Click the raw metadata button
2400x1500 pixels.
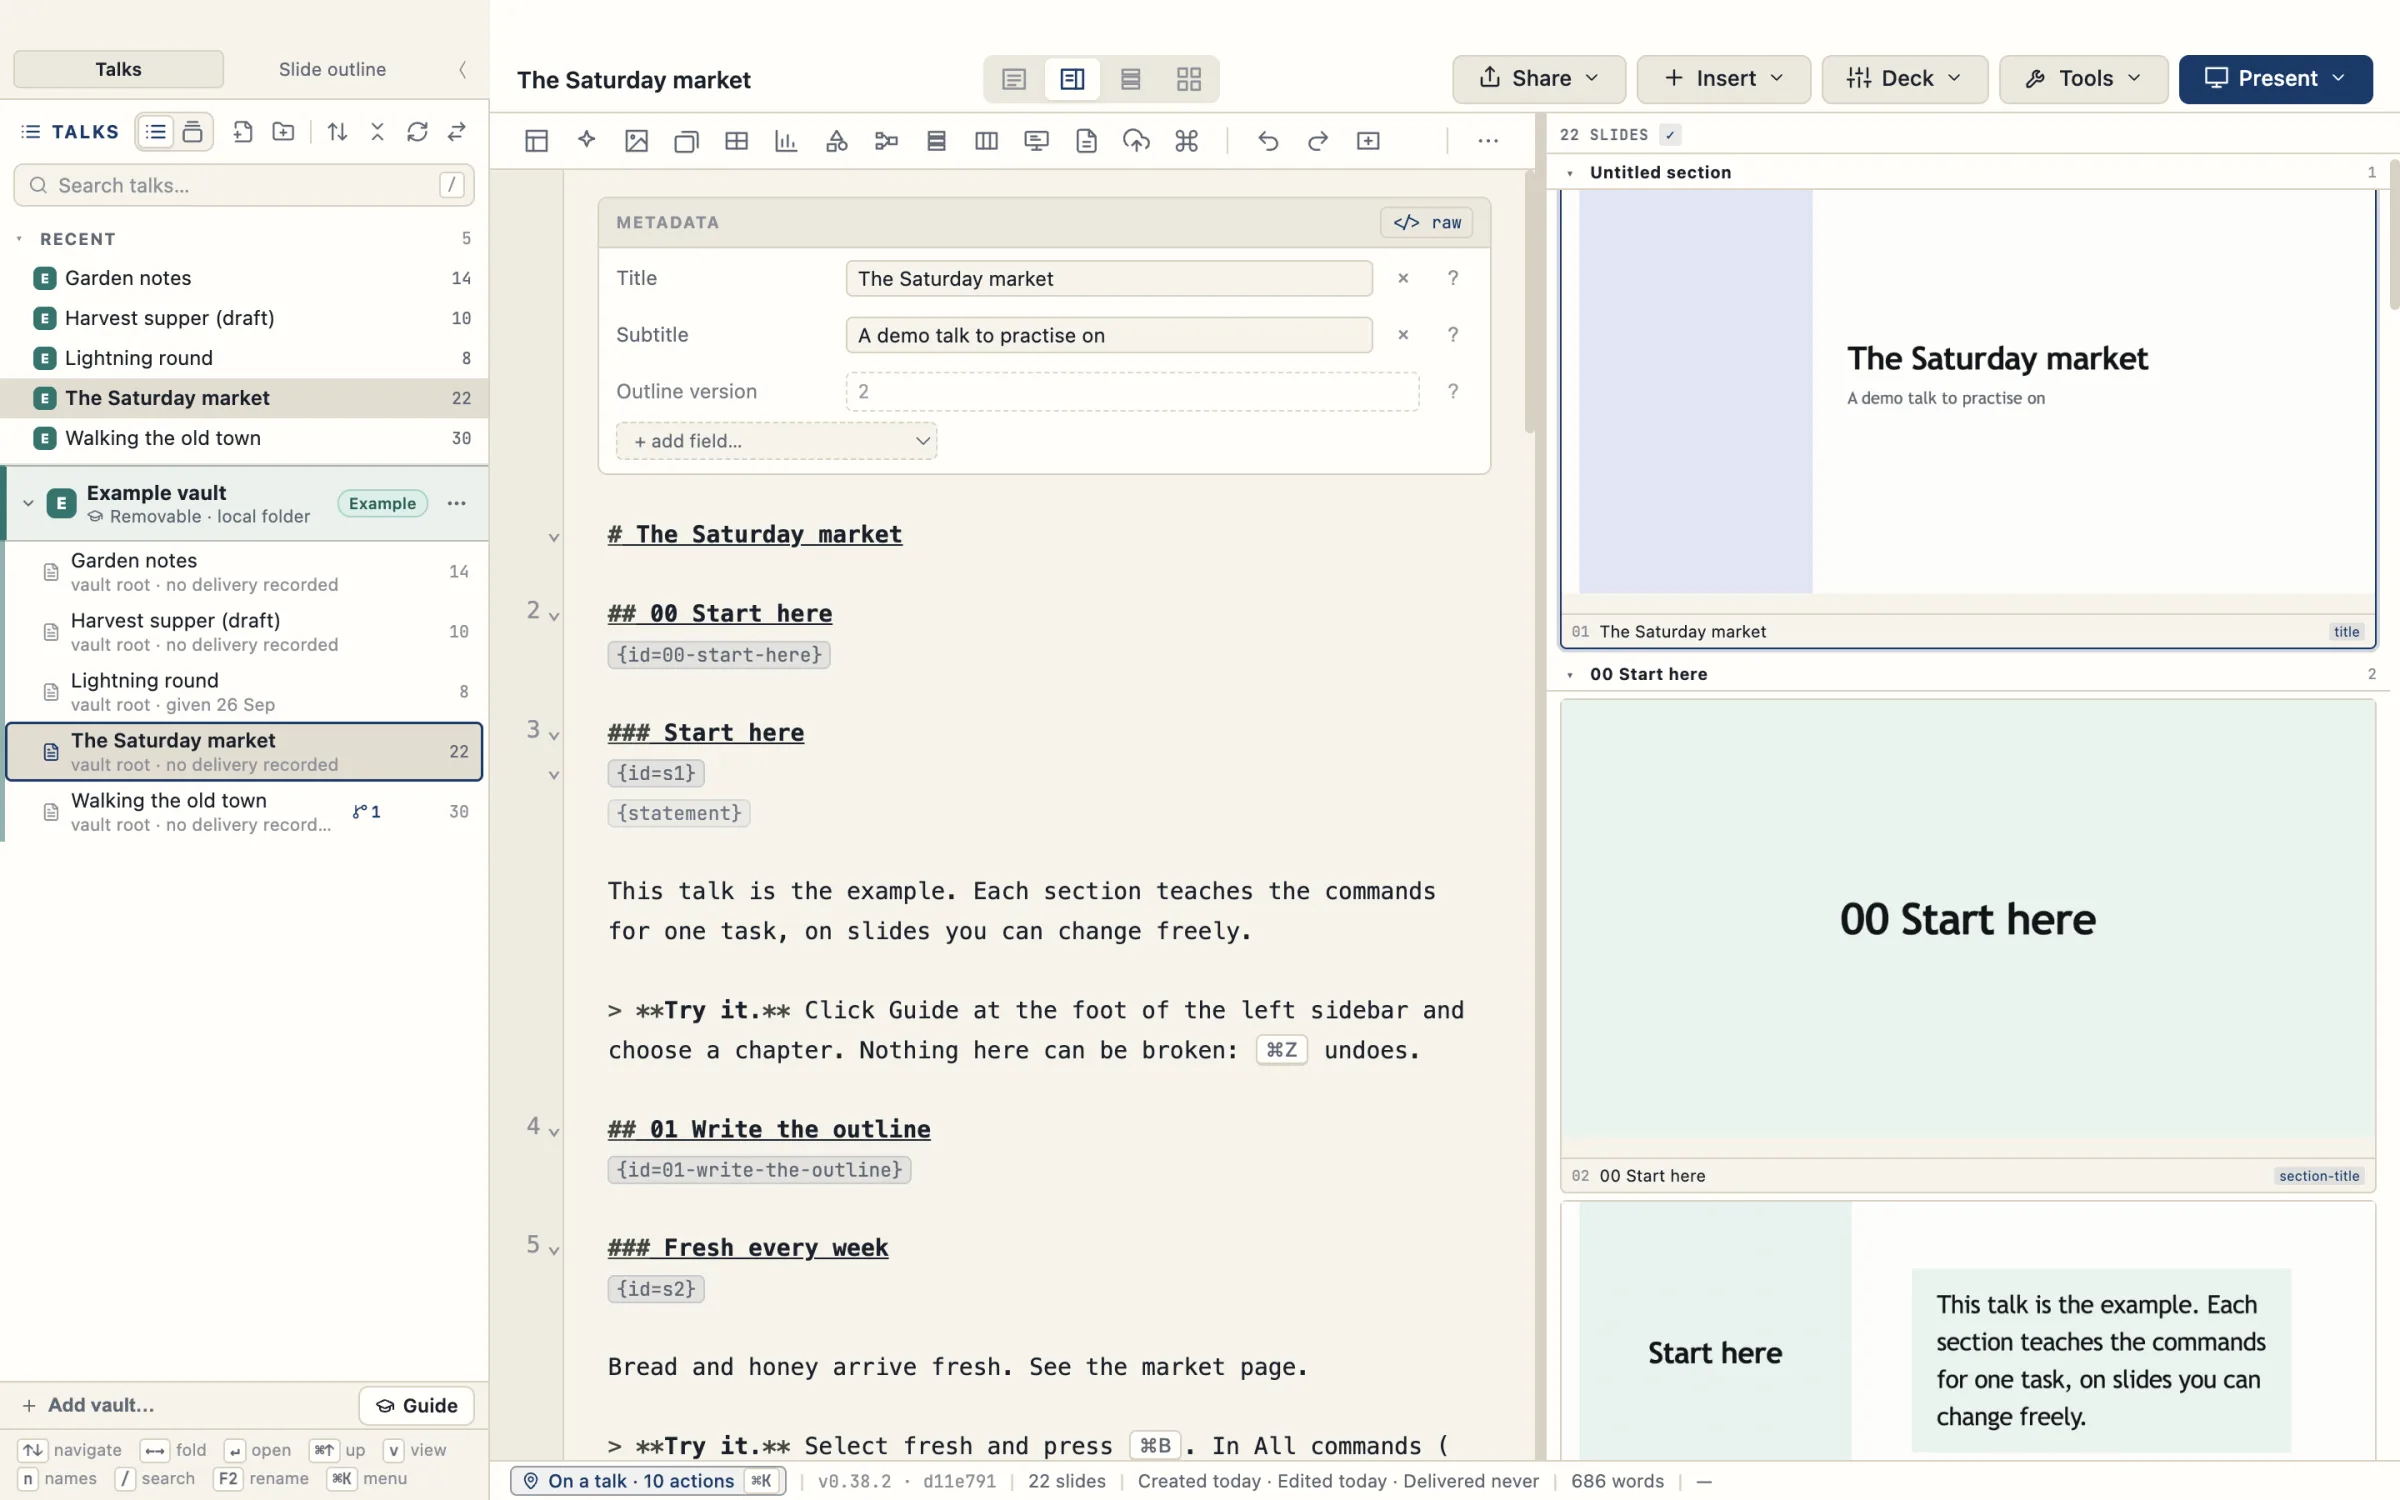[x=1427, y=223]
